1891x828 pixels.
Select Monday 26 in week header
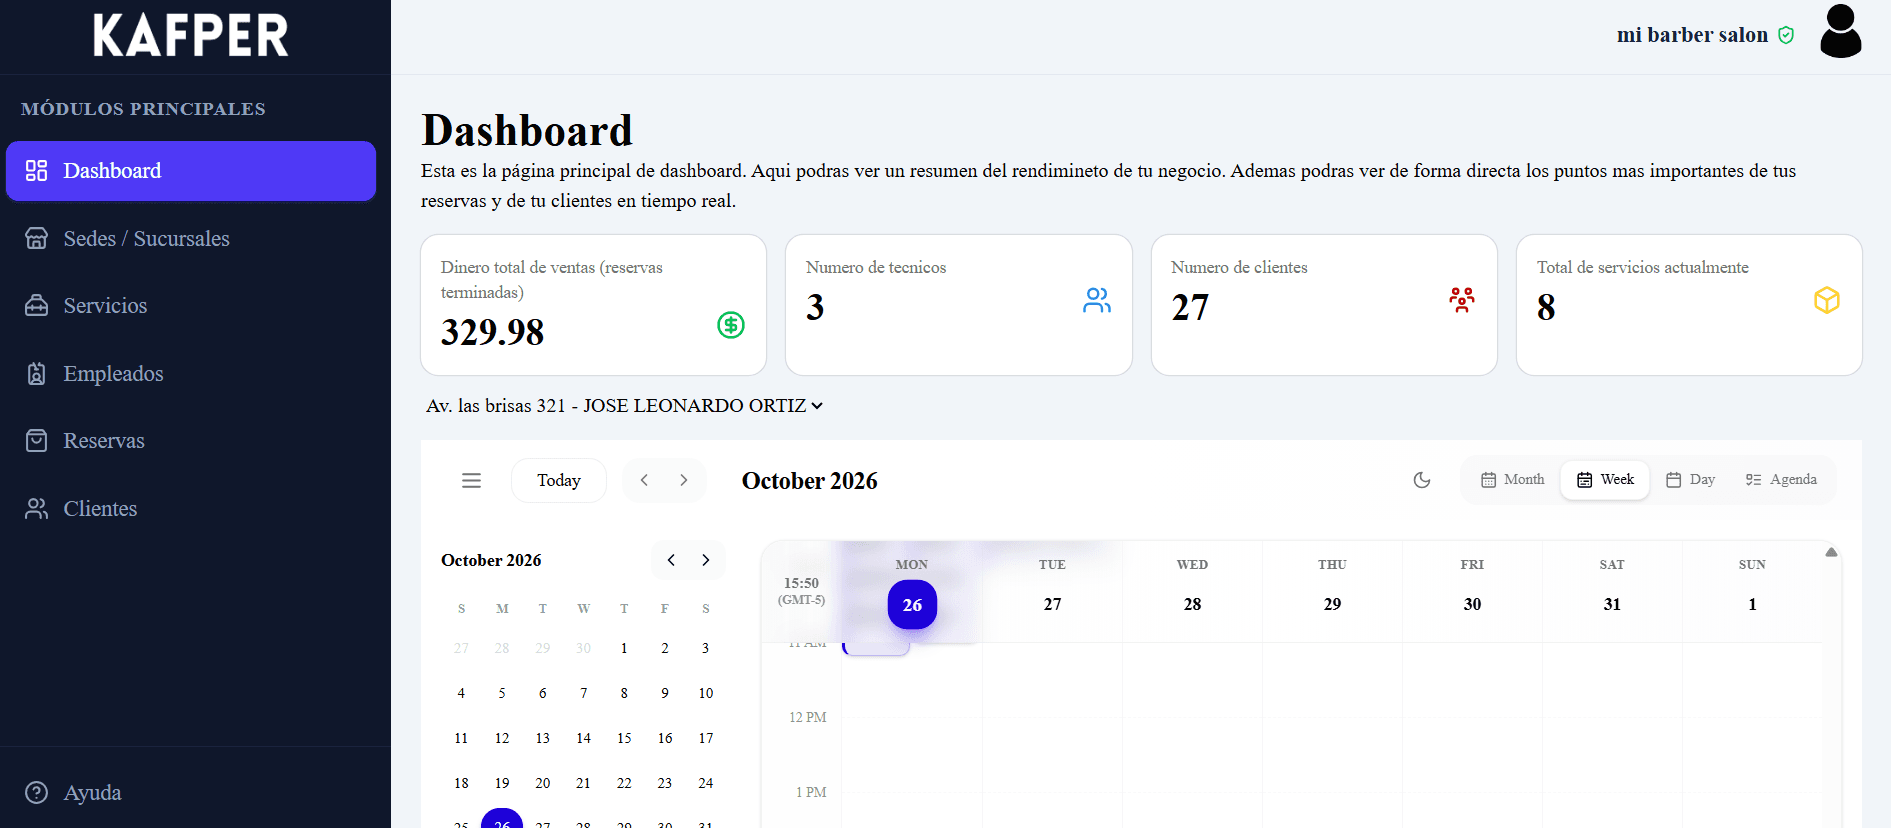click(x=912, y=605)
